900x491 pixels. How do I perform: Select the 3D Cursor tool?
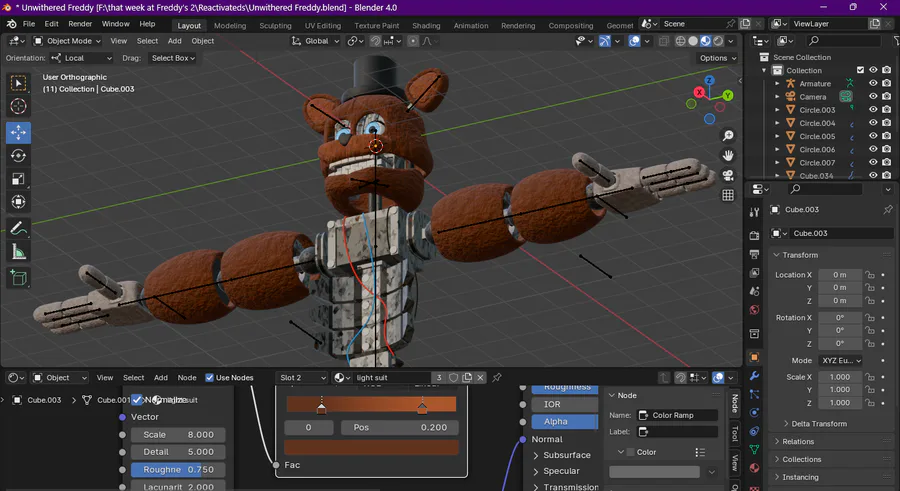tap(18, 107)
